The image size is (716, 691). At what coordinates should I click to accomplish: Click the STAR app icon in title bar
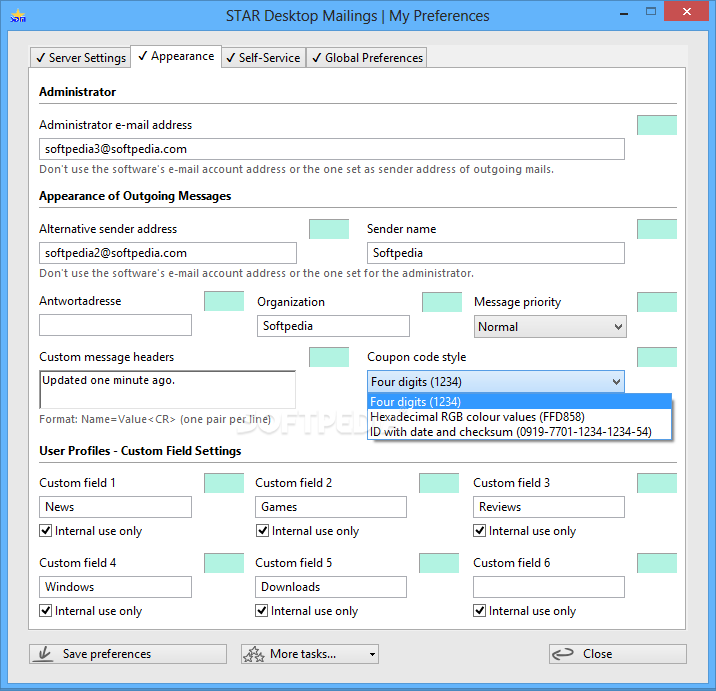point(18,16)
